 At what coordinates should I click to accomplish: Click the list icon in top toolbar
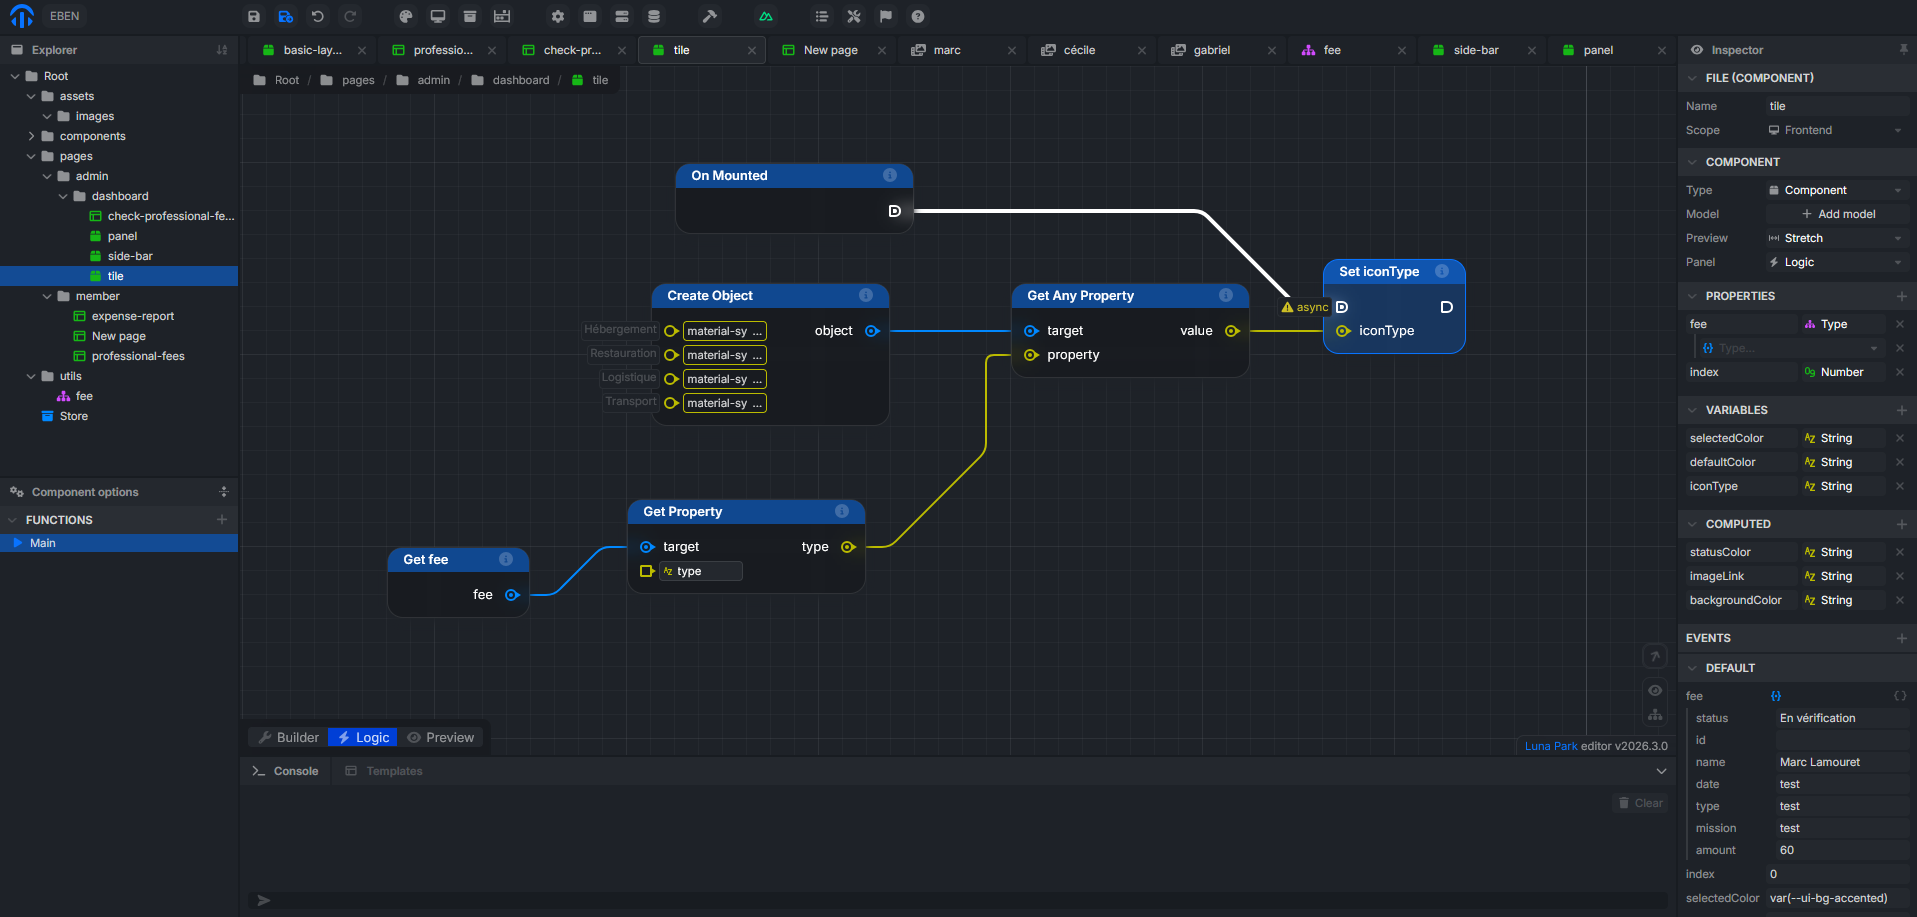[822, 16]
